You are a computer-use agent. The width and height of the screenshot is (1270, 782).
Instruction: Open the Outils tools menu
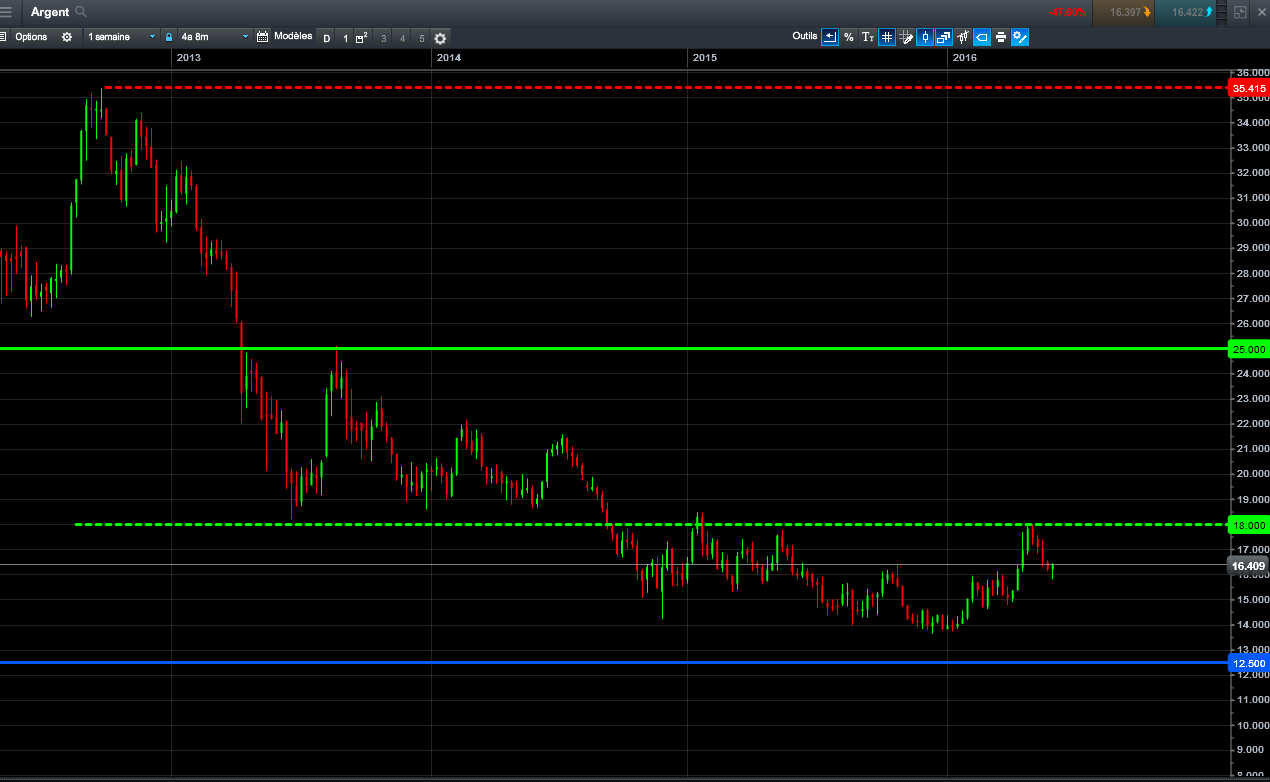pyautogui.click(x=804, y=36)
